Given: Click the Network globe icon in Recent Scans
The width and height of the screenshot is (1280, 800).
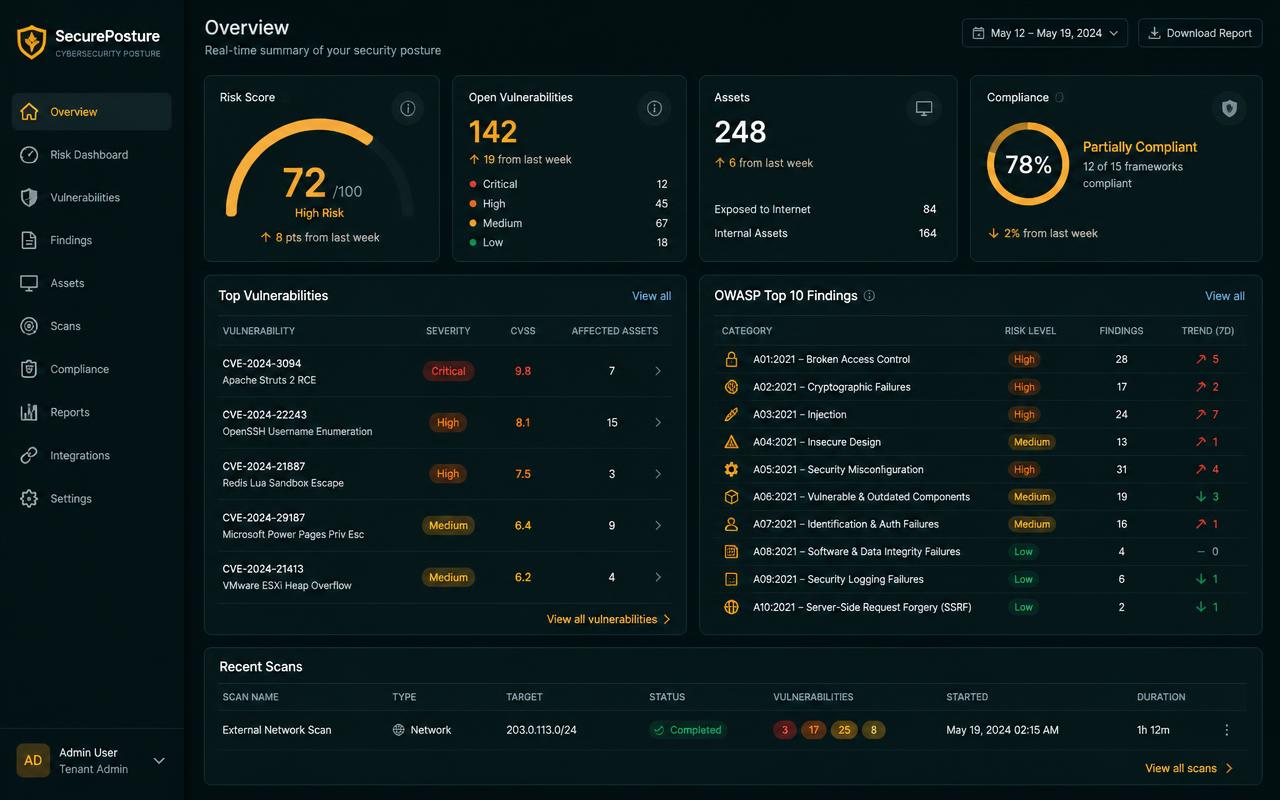Looking at the screenshot, I should [x=399, y=730].
